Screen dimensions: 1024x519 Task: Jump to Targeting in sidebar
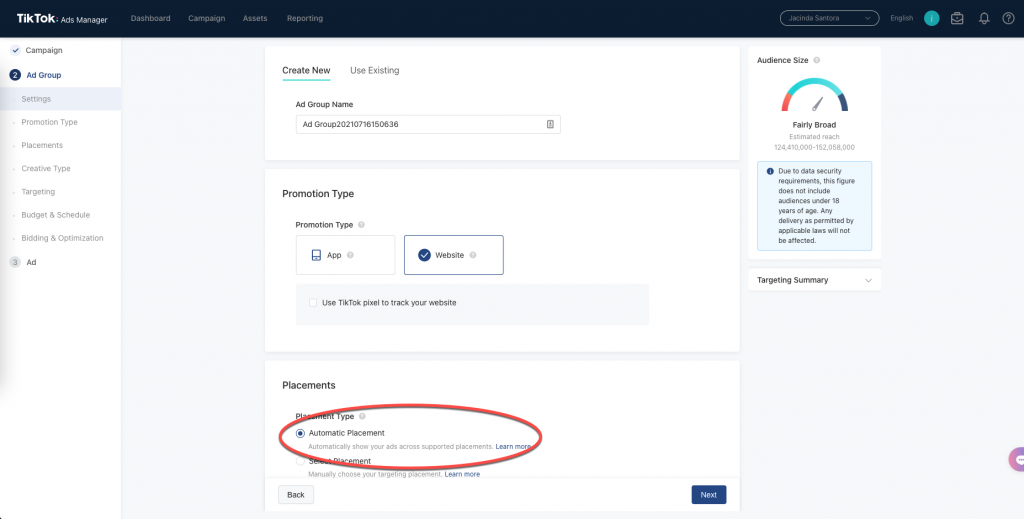(x=38, y=192)
